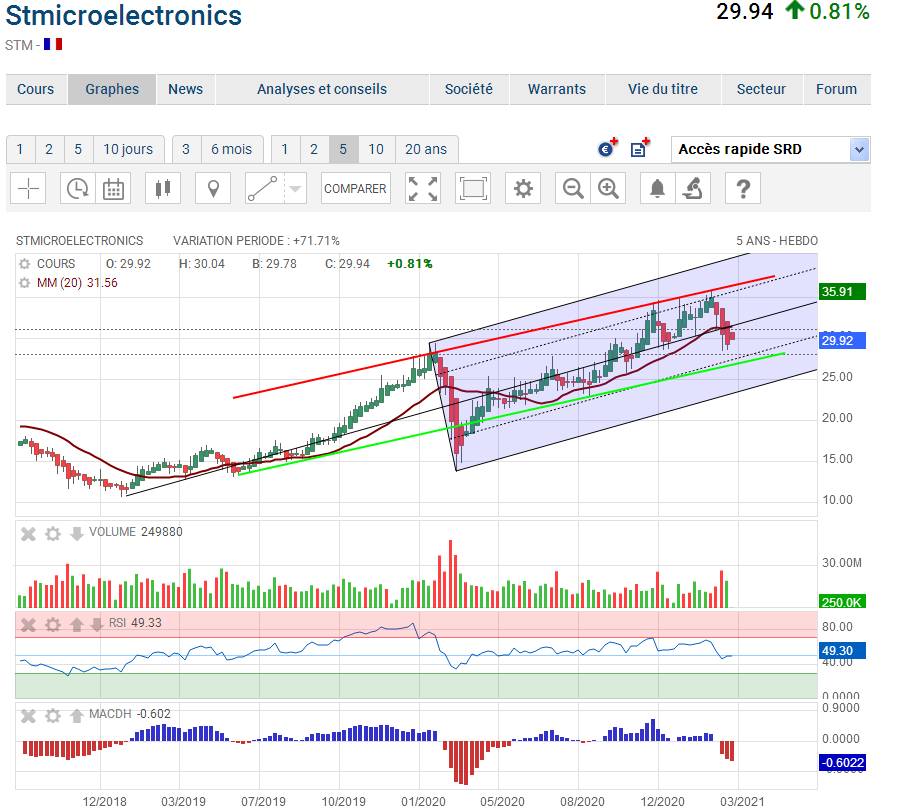912x812 pixels.
Task: Move VOLUME panel down arrow
Action: pos(76,533)
